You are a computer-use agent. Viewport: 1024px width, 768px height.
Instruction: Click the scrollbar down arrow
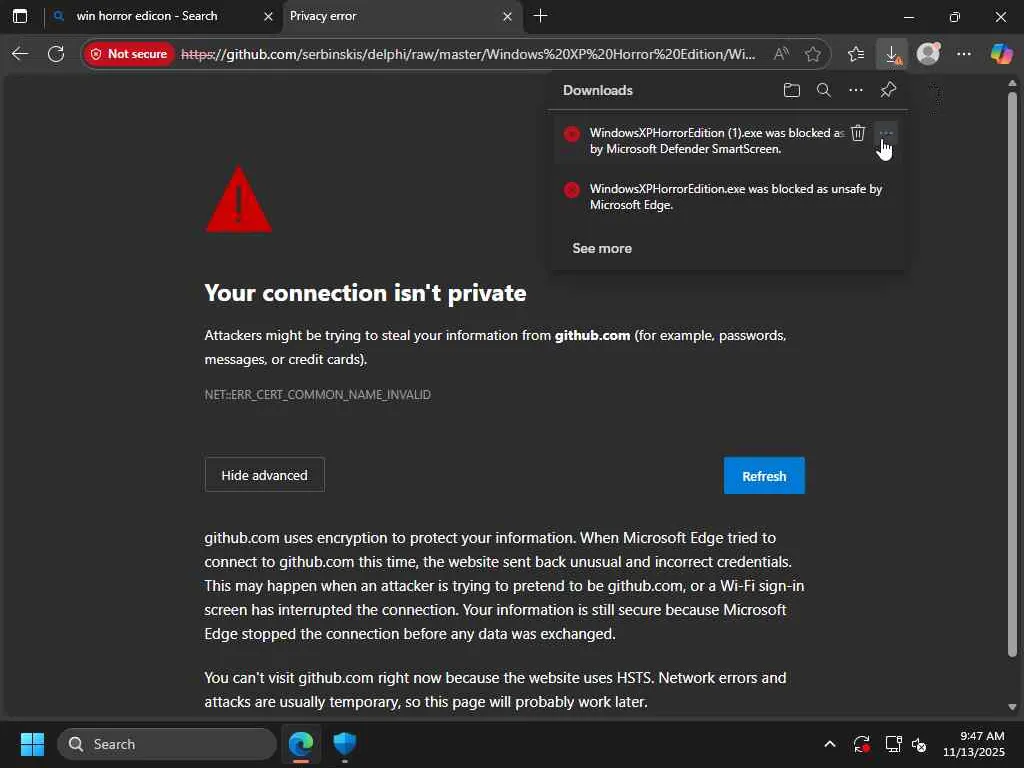(x=1012, y=707)
